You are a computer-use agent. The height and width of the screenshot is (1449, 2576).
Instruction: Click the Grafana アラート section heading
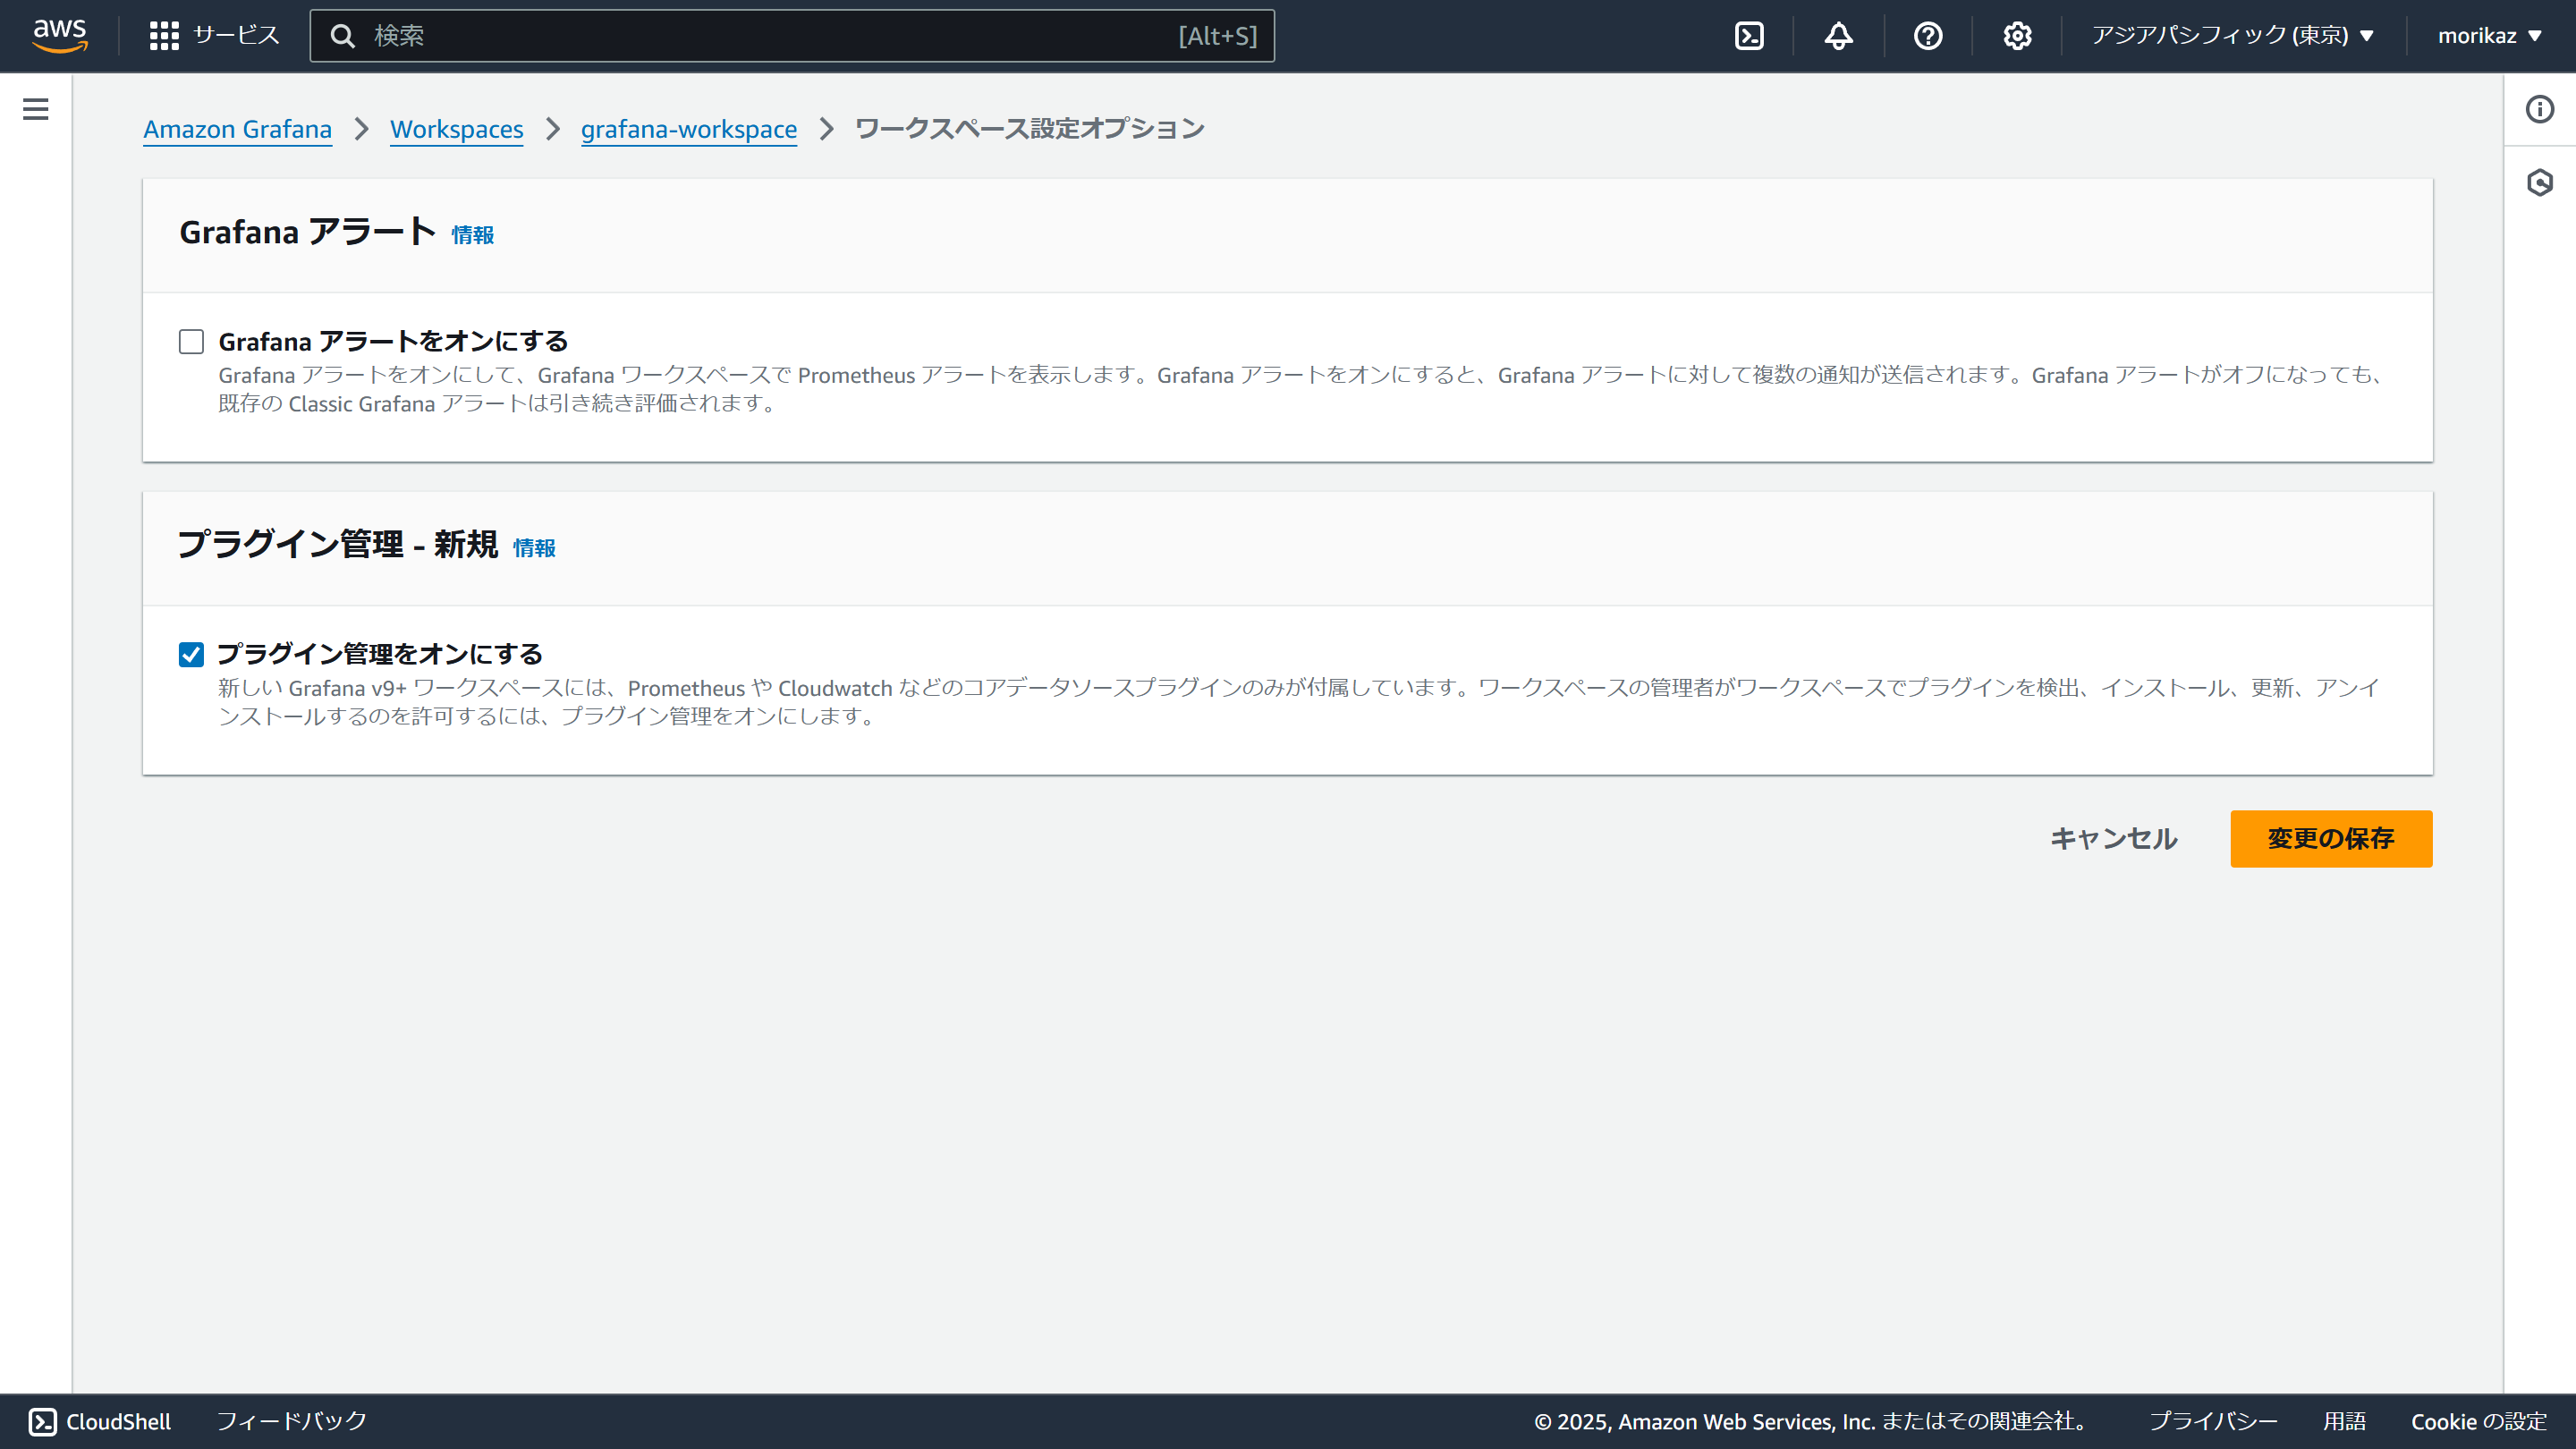307,232
